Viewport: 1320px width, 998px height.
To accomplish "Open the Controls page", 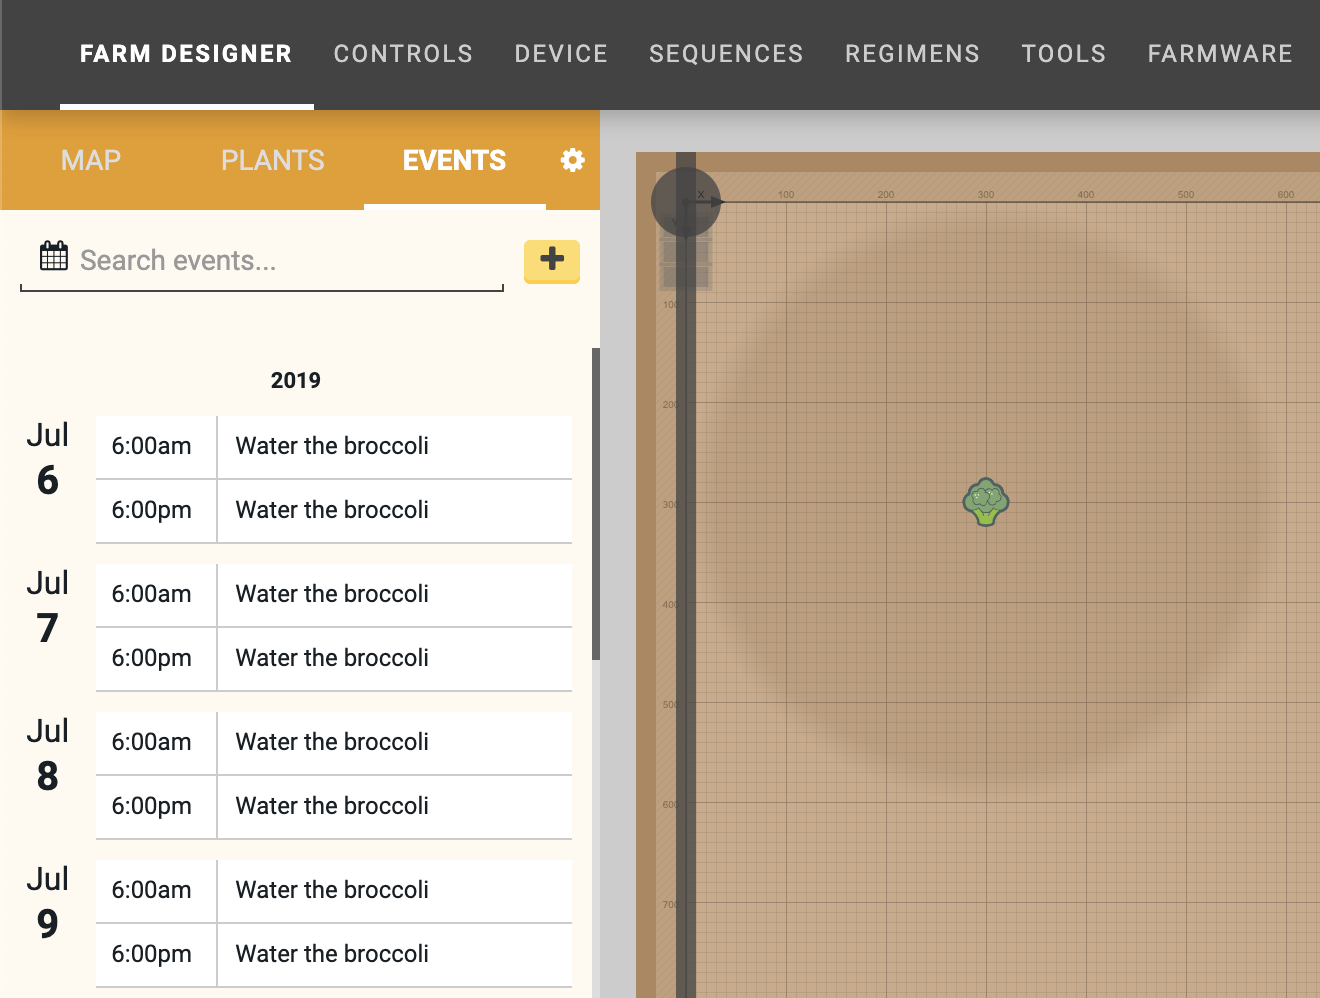I will tap(403, 54).
